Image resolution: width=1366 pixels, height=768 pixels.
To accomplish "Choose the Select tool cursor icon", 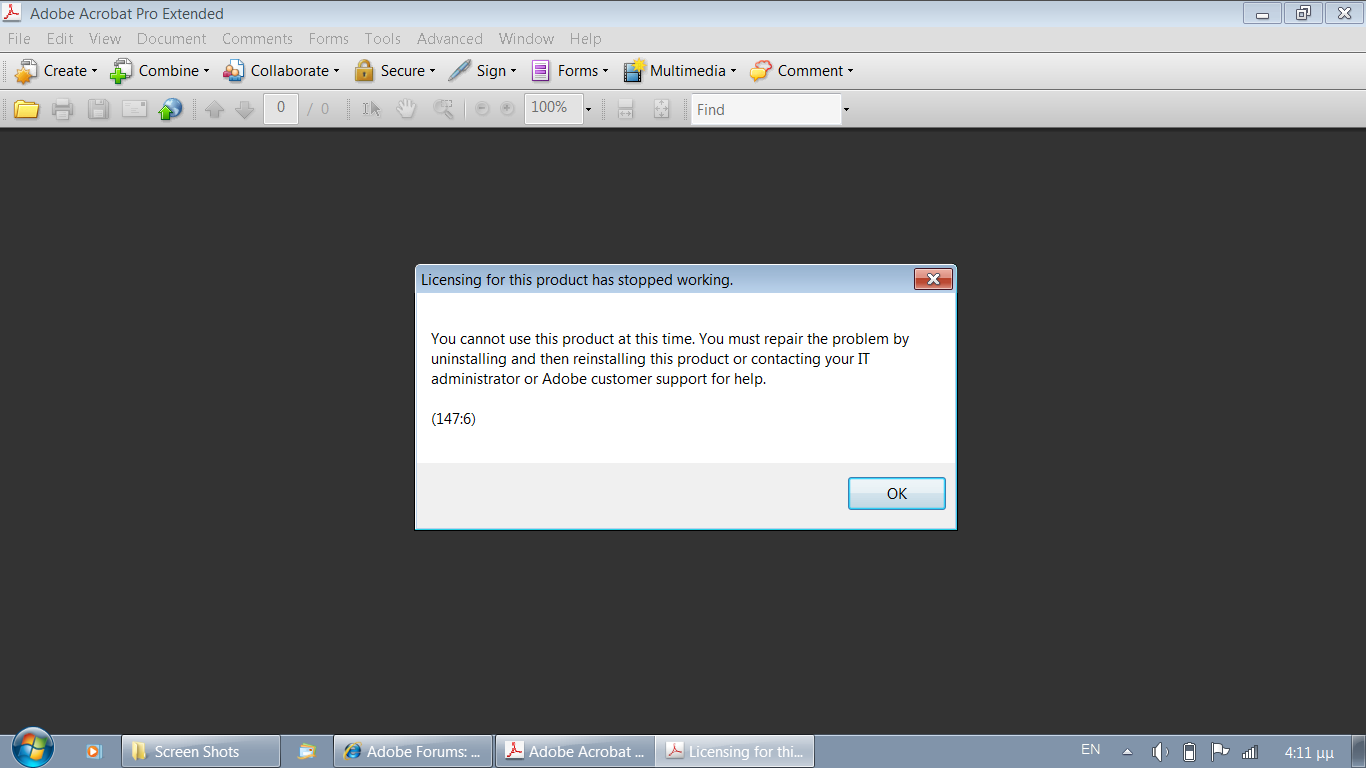I will pos(372,109).
